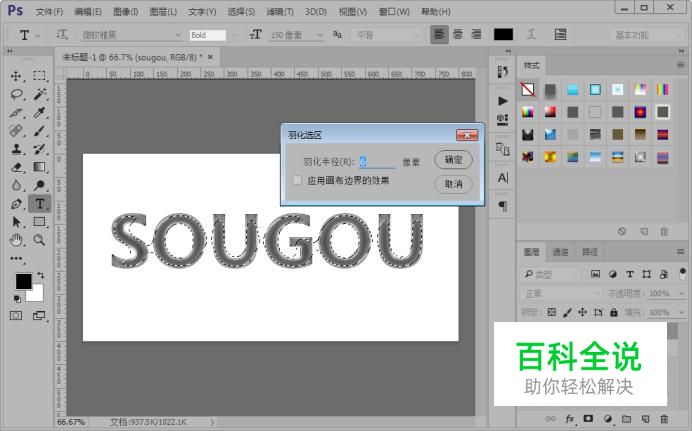Screen dimensions: 692x431
Task: Select the History Brush tool
Action: point(39,149)
